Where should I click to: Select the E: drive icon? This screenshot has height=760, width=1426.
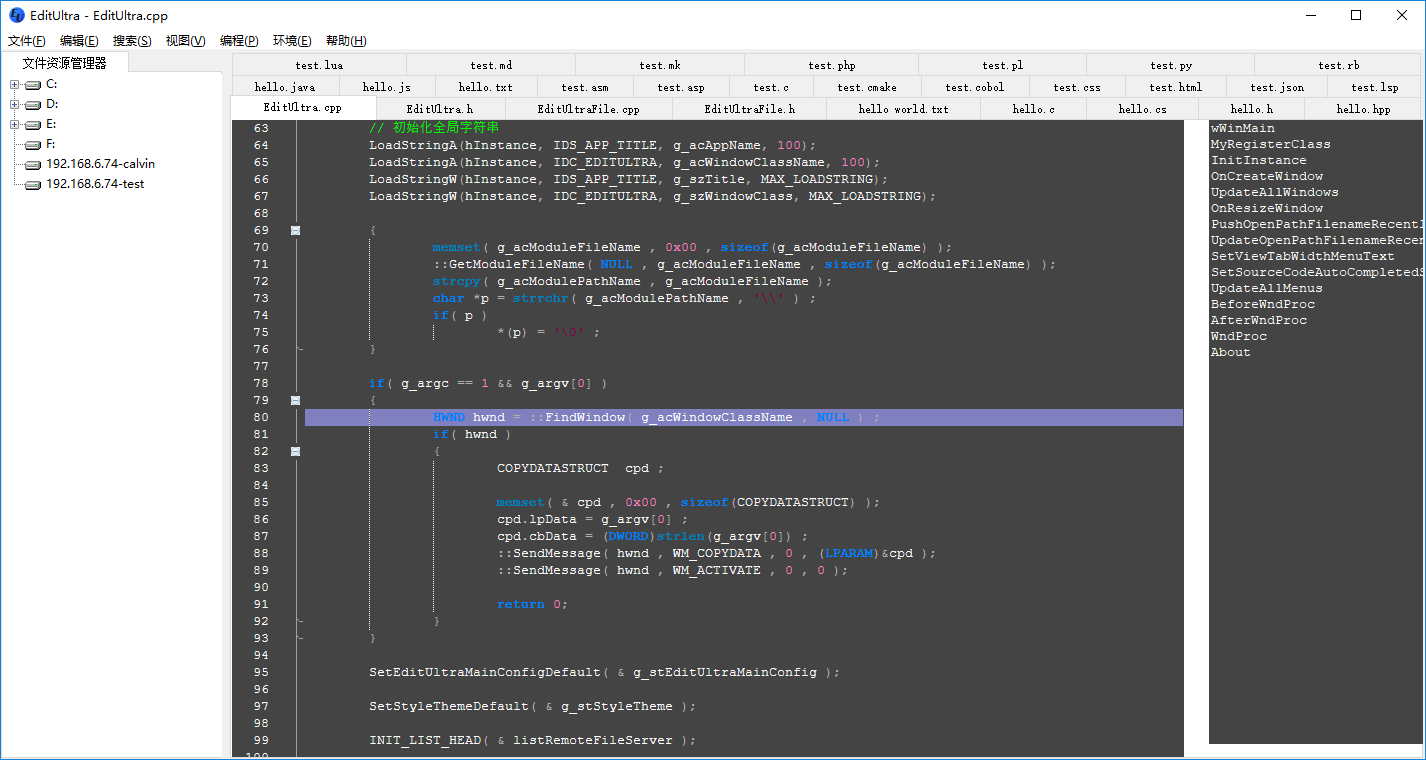pos(33,124)
